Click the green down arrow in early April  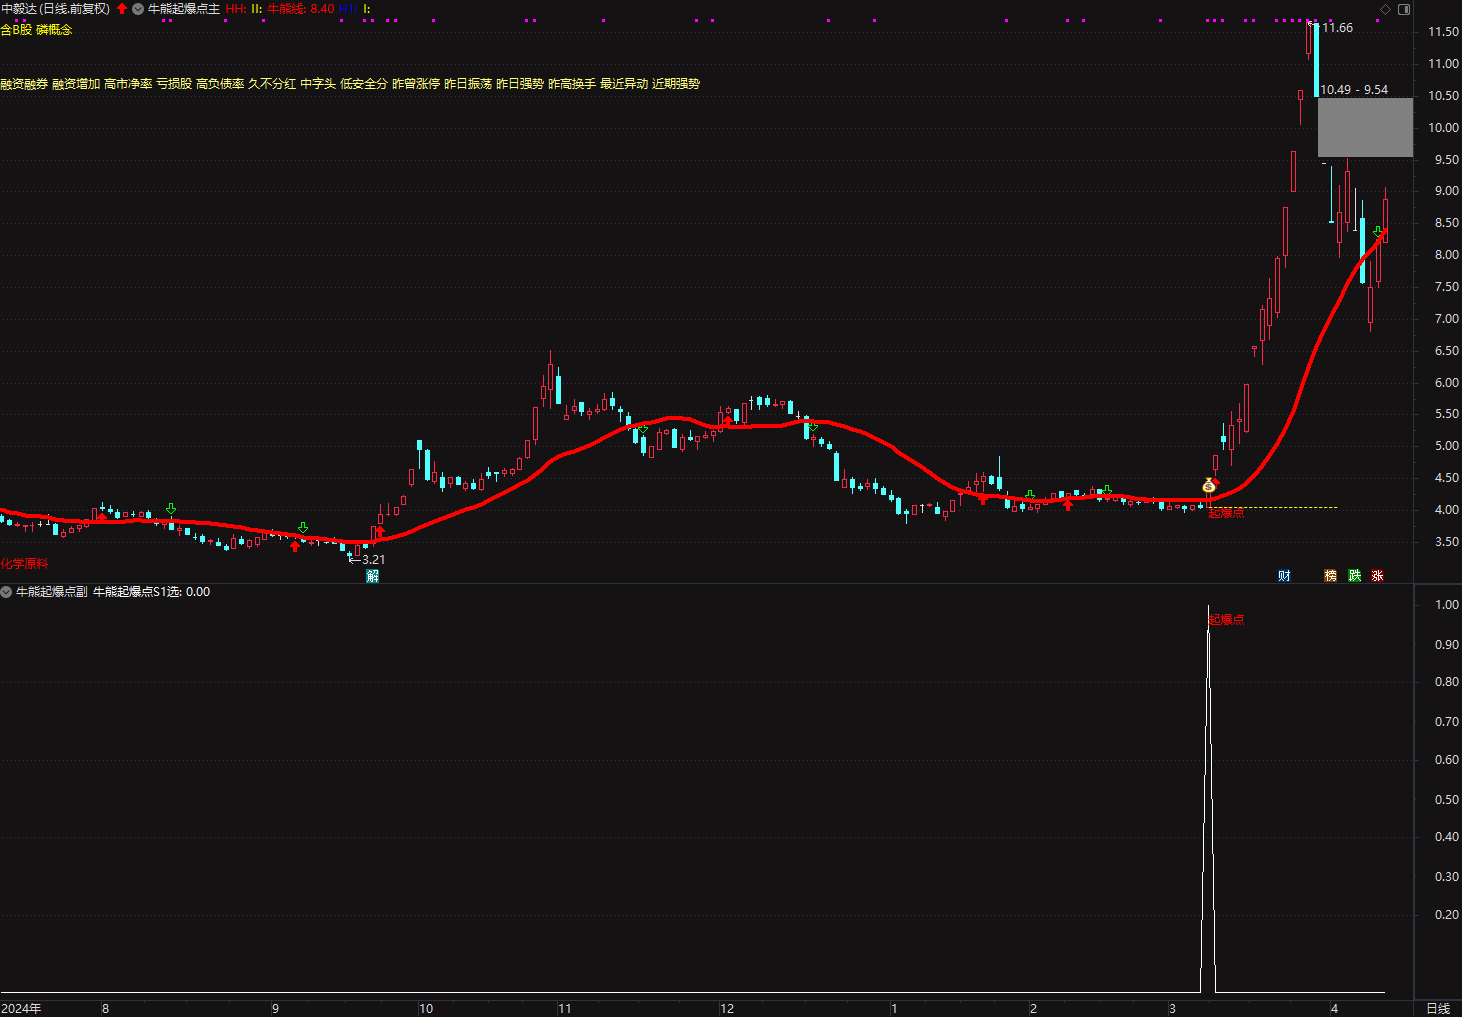pyautogui.click(x=1377, y=231)
